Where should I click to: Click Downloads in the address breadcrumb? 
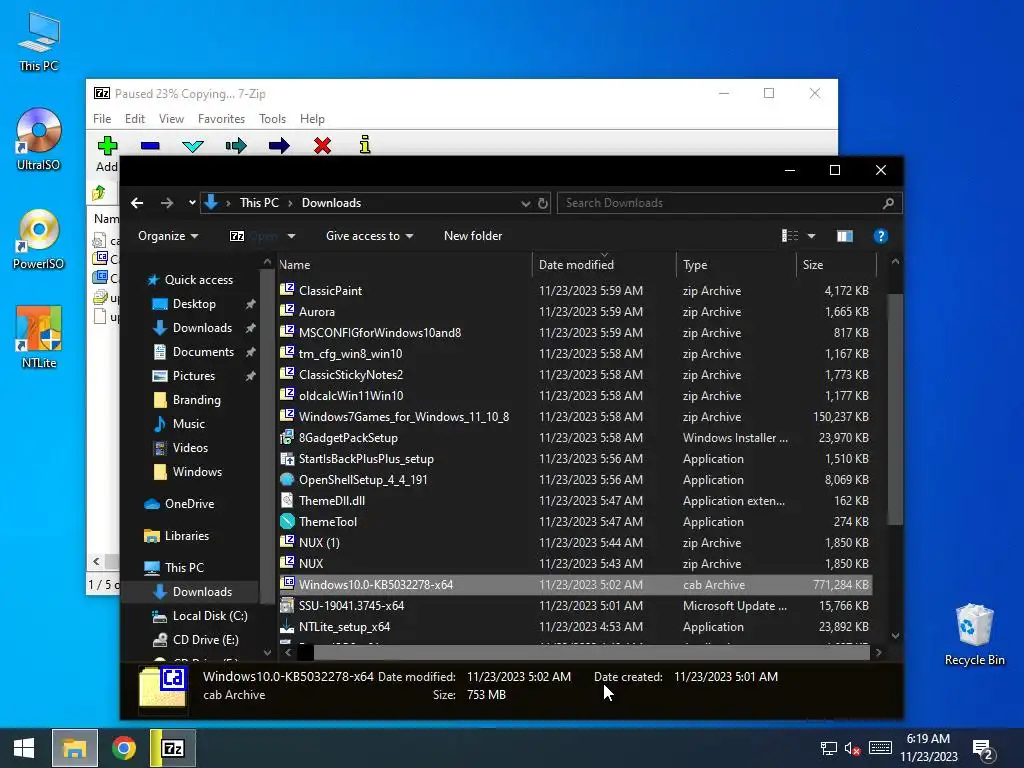[331, 203]
